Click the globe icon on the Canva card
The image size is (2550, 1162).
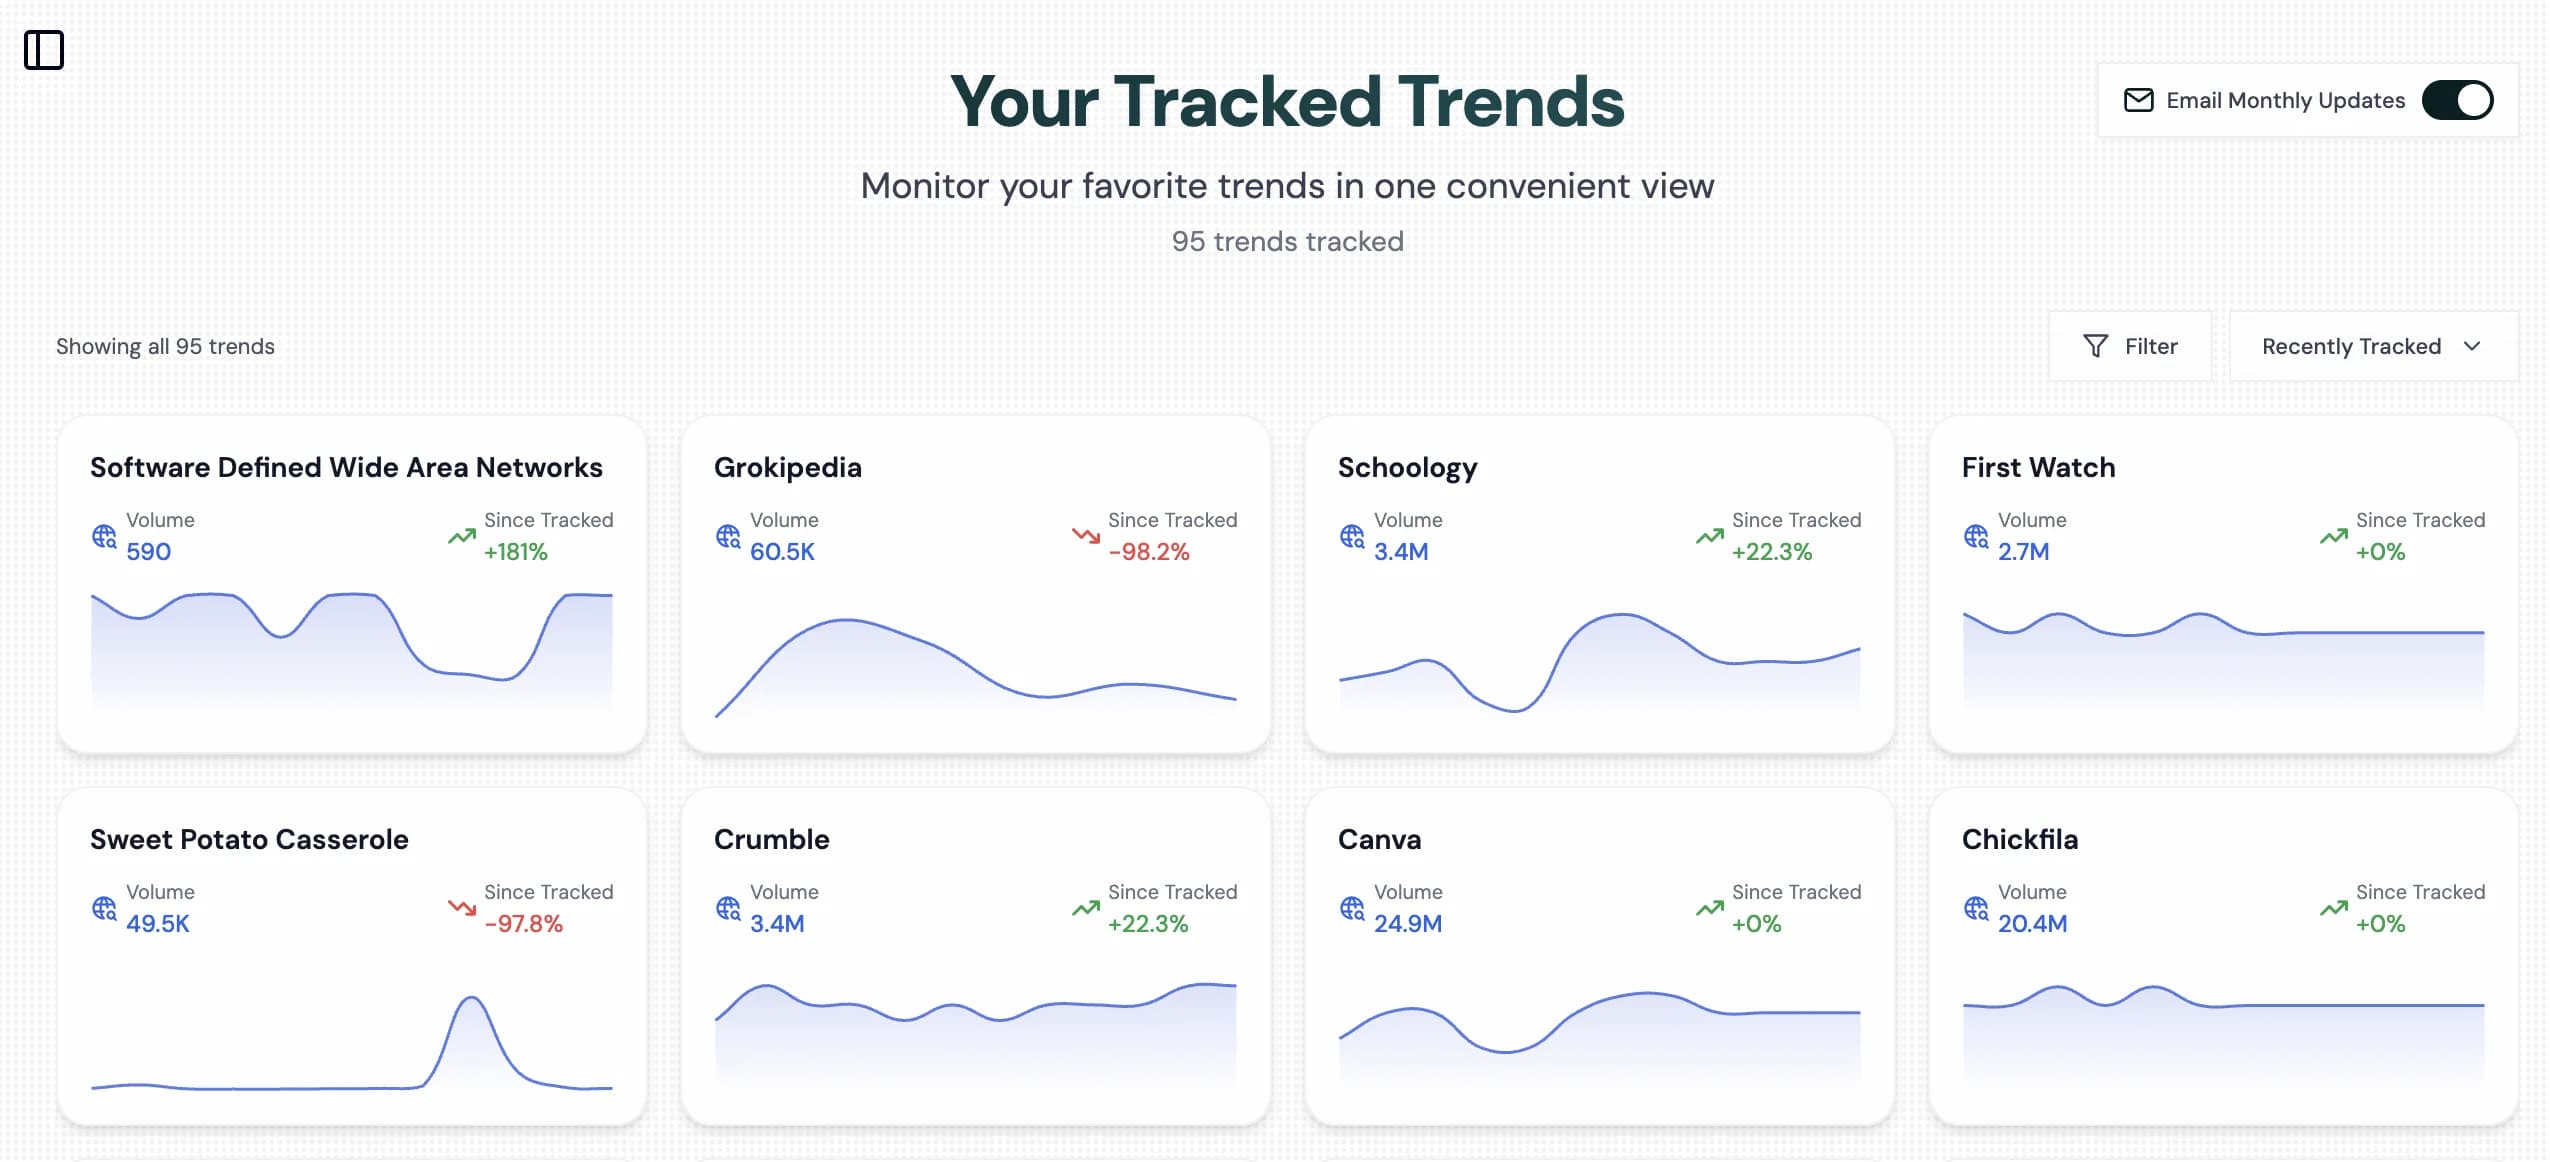[1351, 910]
